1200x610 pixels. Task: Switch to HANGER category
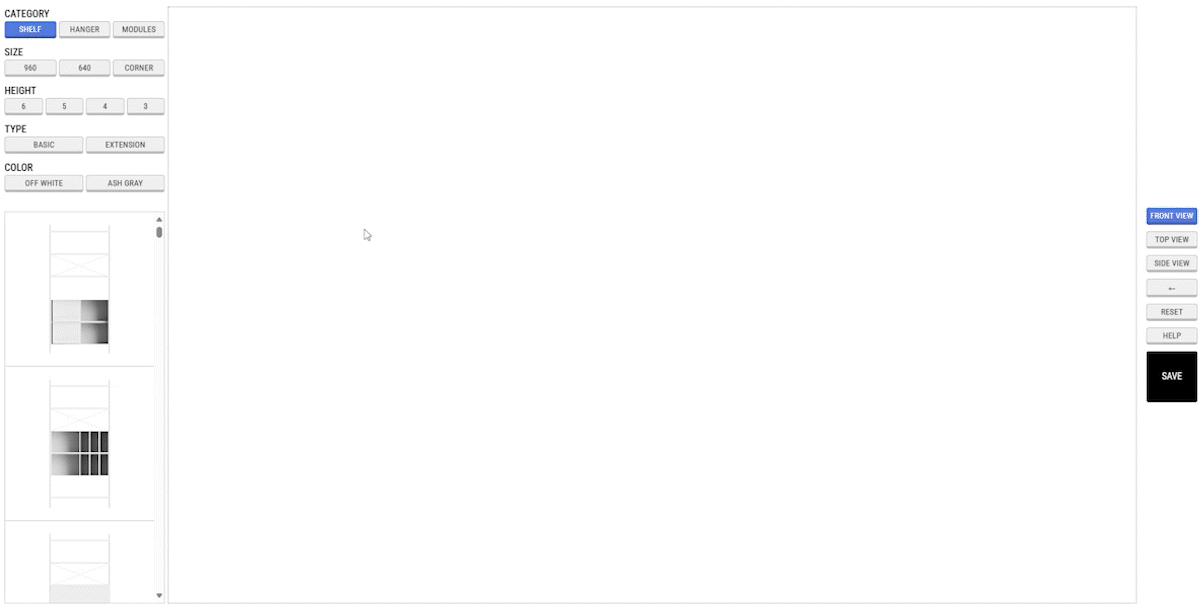tap(84, 29)
